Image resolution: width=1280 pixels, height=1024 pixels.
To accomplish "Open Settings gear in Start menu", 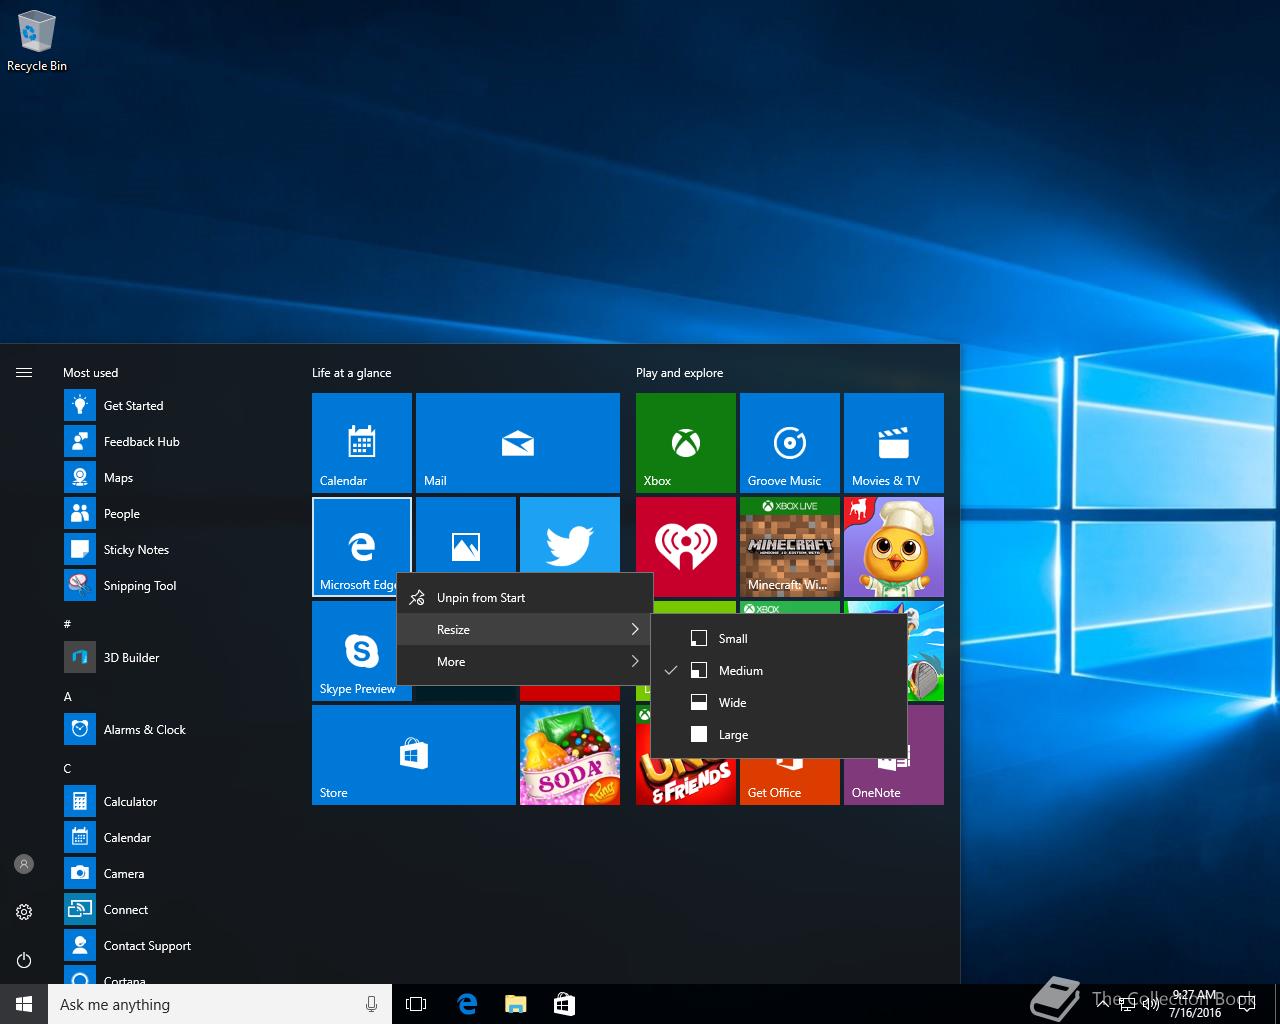I will 24,912.
